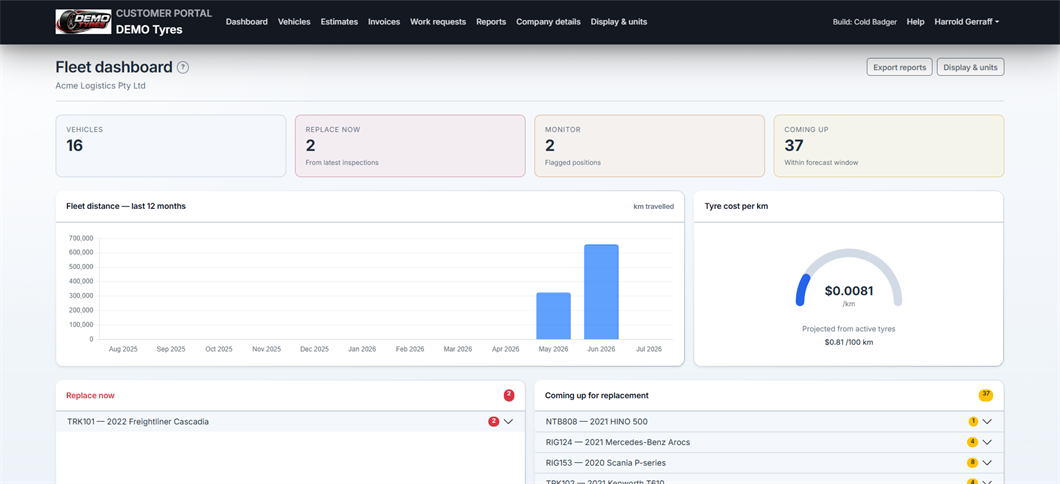1060x484 pixels.
Task: Click the $0.81 /100 km value
Action: click(x=849, y=342)
